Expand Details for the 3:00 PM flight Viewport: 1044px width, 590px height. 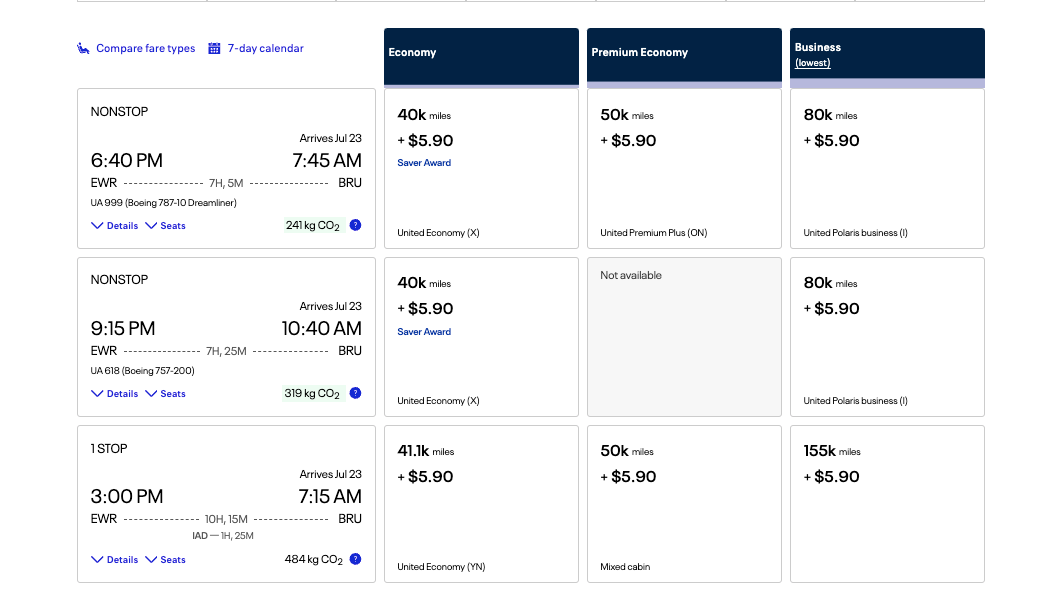point(115,560)
